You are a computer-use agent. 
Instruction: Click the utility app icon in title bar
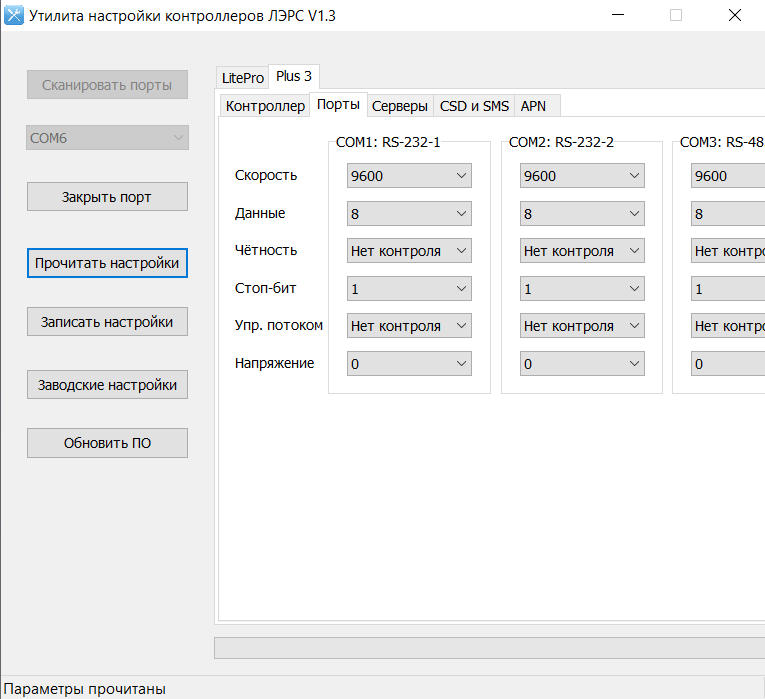[14, 16]
